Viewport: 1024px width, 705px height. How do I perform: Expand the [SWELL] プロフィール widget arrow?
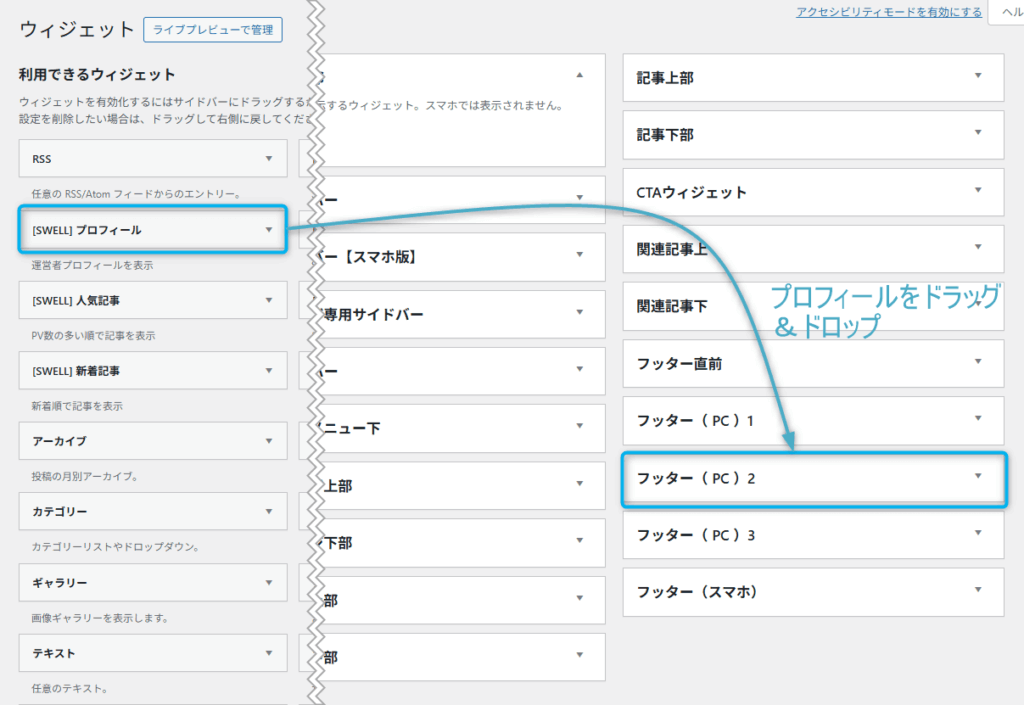(x=269, y=230)
